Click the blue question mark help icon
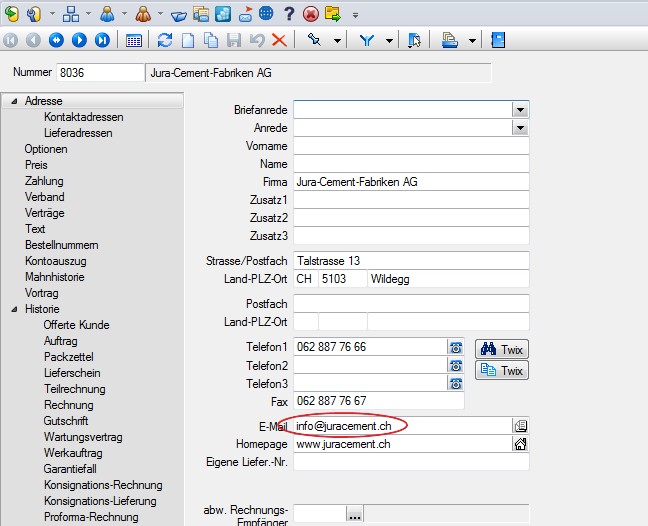The width and height of the screenshot is (648, 526). pyautogui.click(x=289, y=14)
